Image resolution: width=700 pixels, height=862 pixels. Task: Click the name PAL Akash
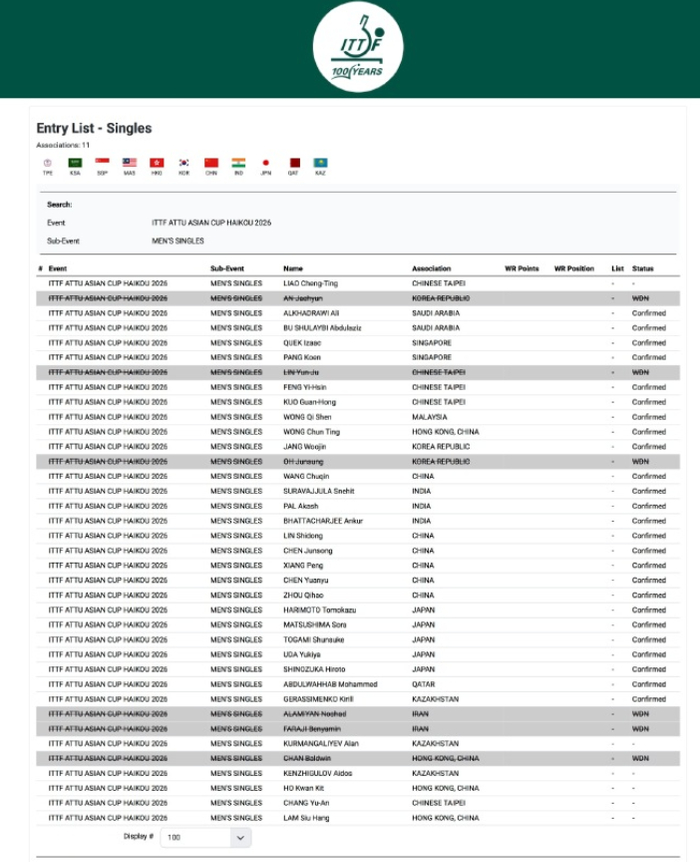(301, 506)
